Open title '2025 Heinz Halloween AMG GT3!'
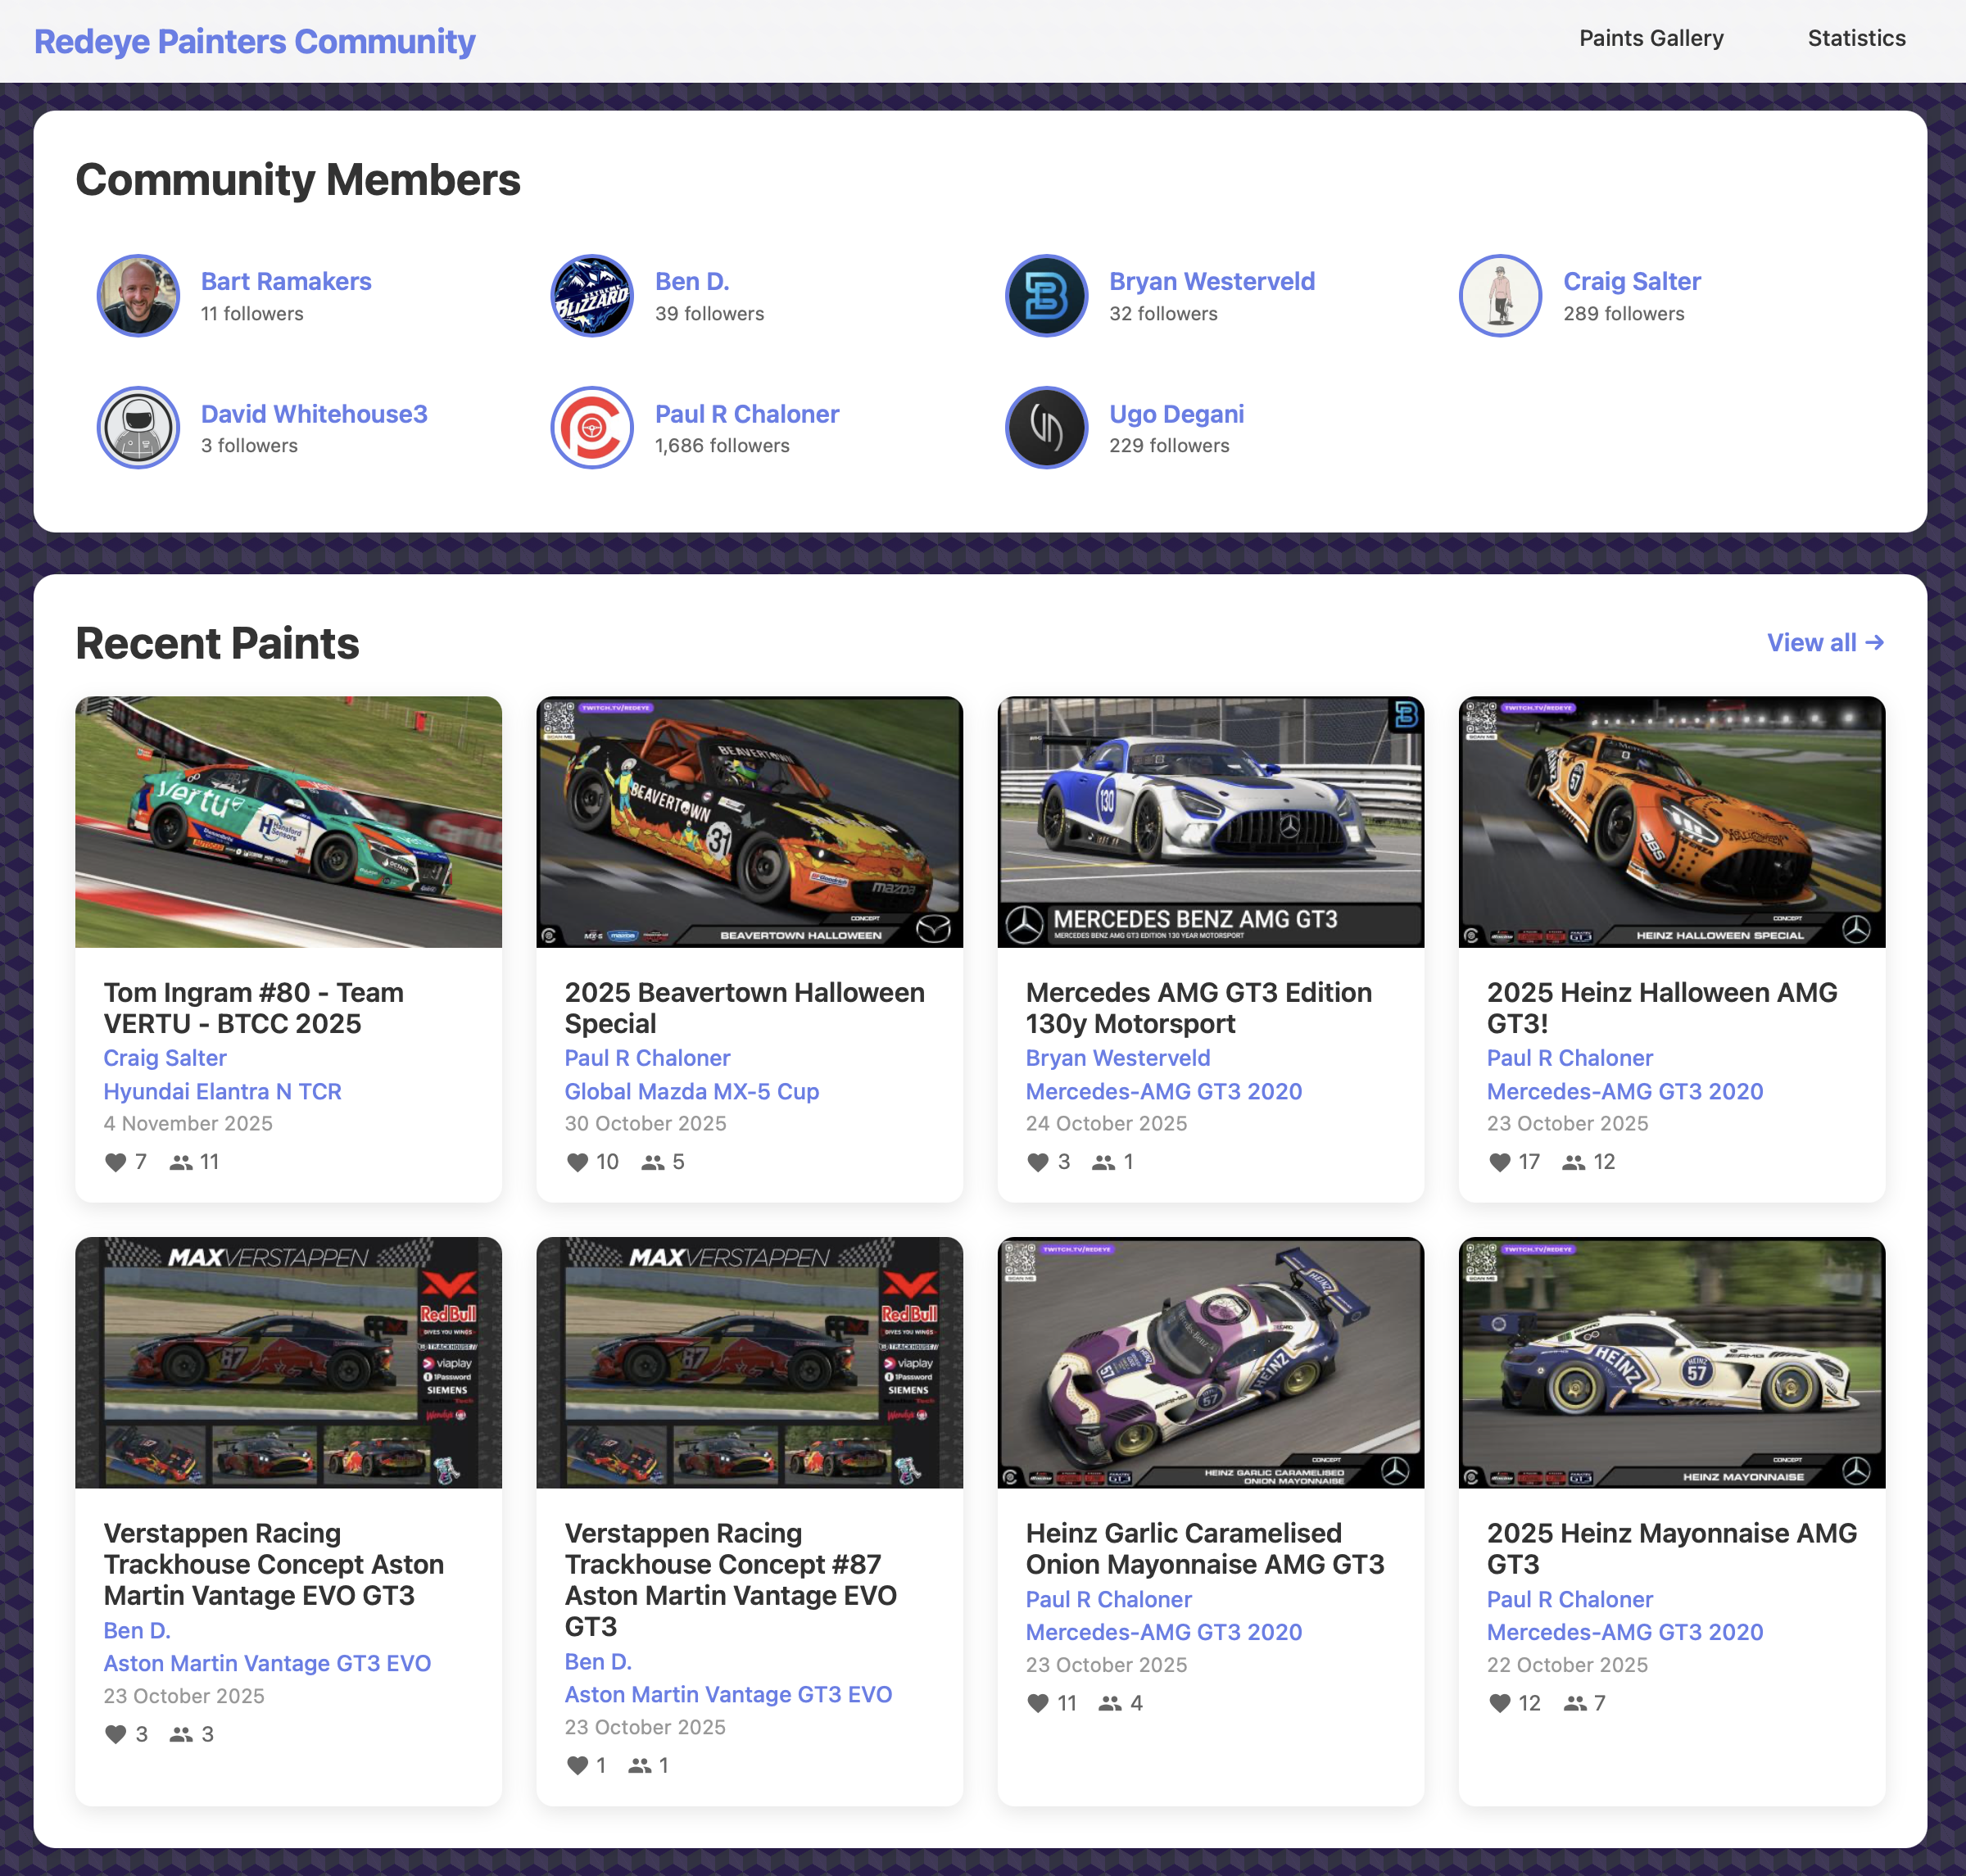The image size is (1966, 1876). (1662, 1008)
